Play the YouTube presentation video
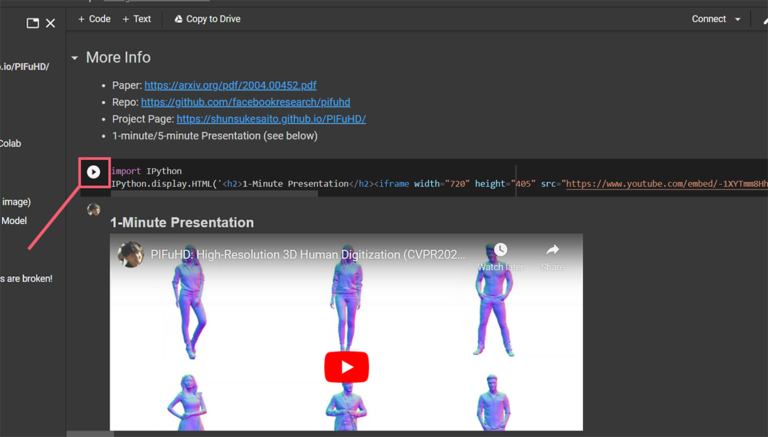The width and height of the screenshot is (768, 437). (346, 367)
